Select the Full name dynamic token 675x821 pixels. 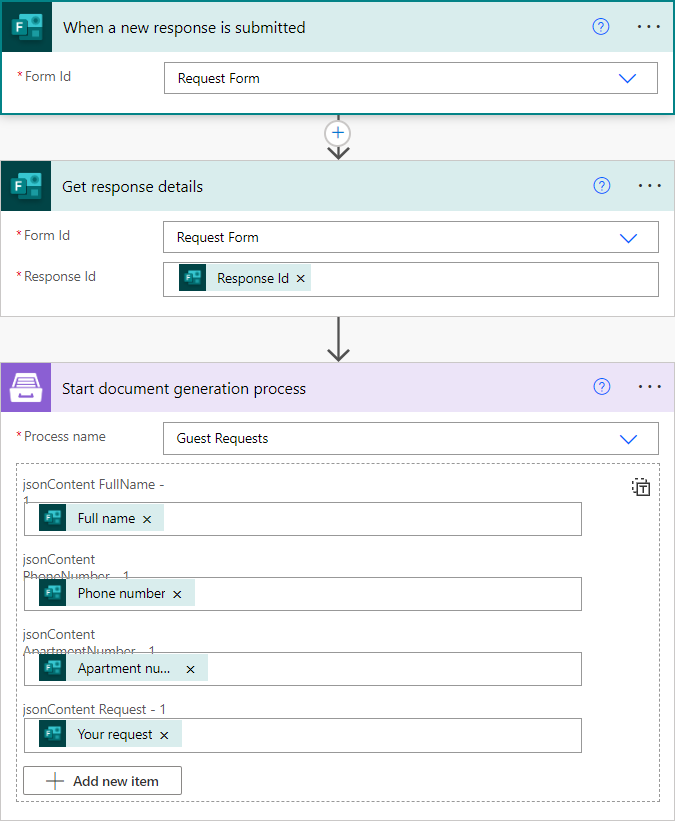[x=102, y=518]
